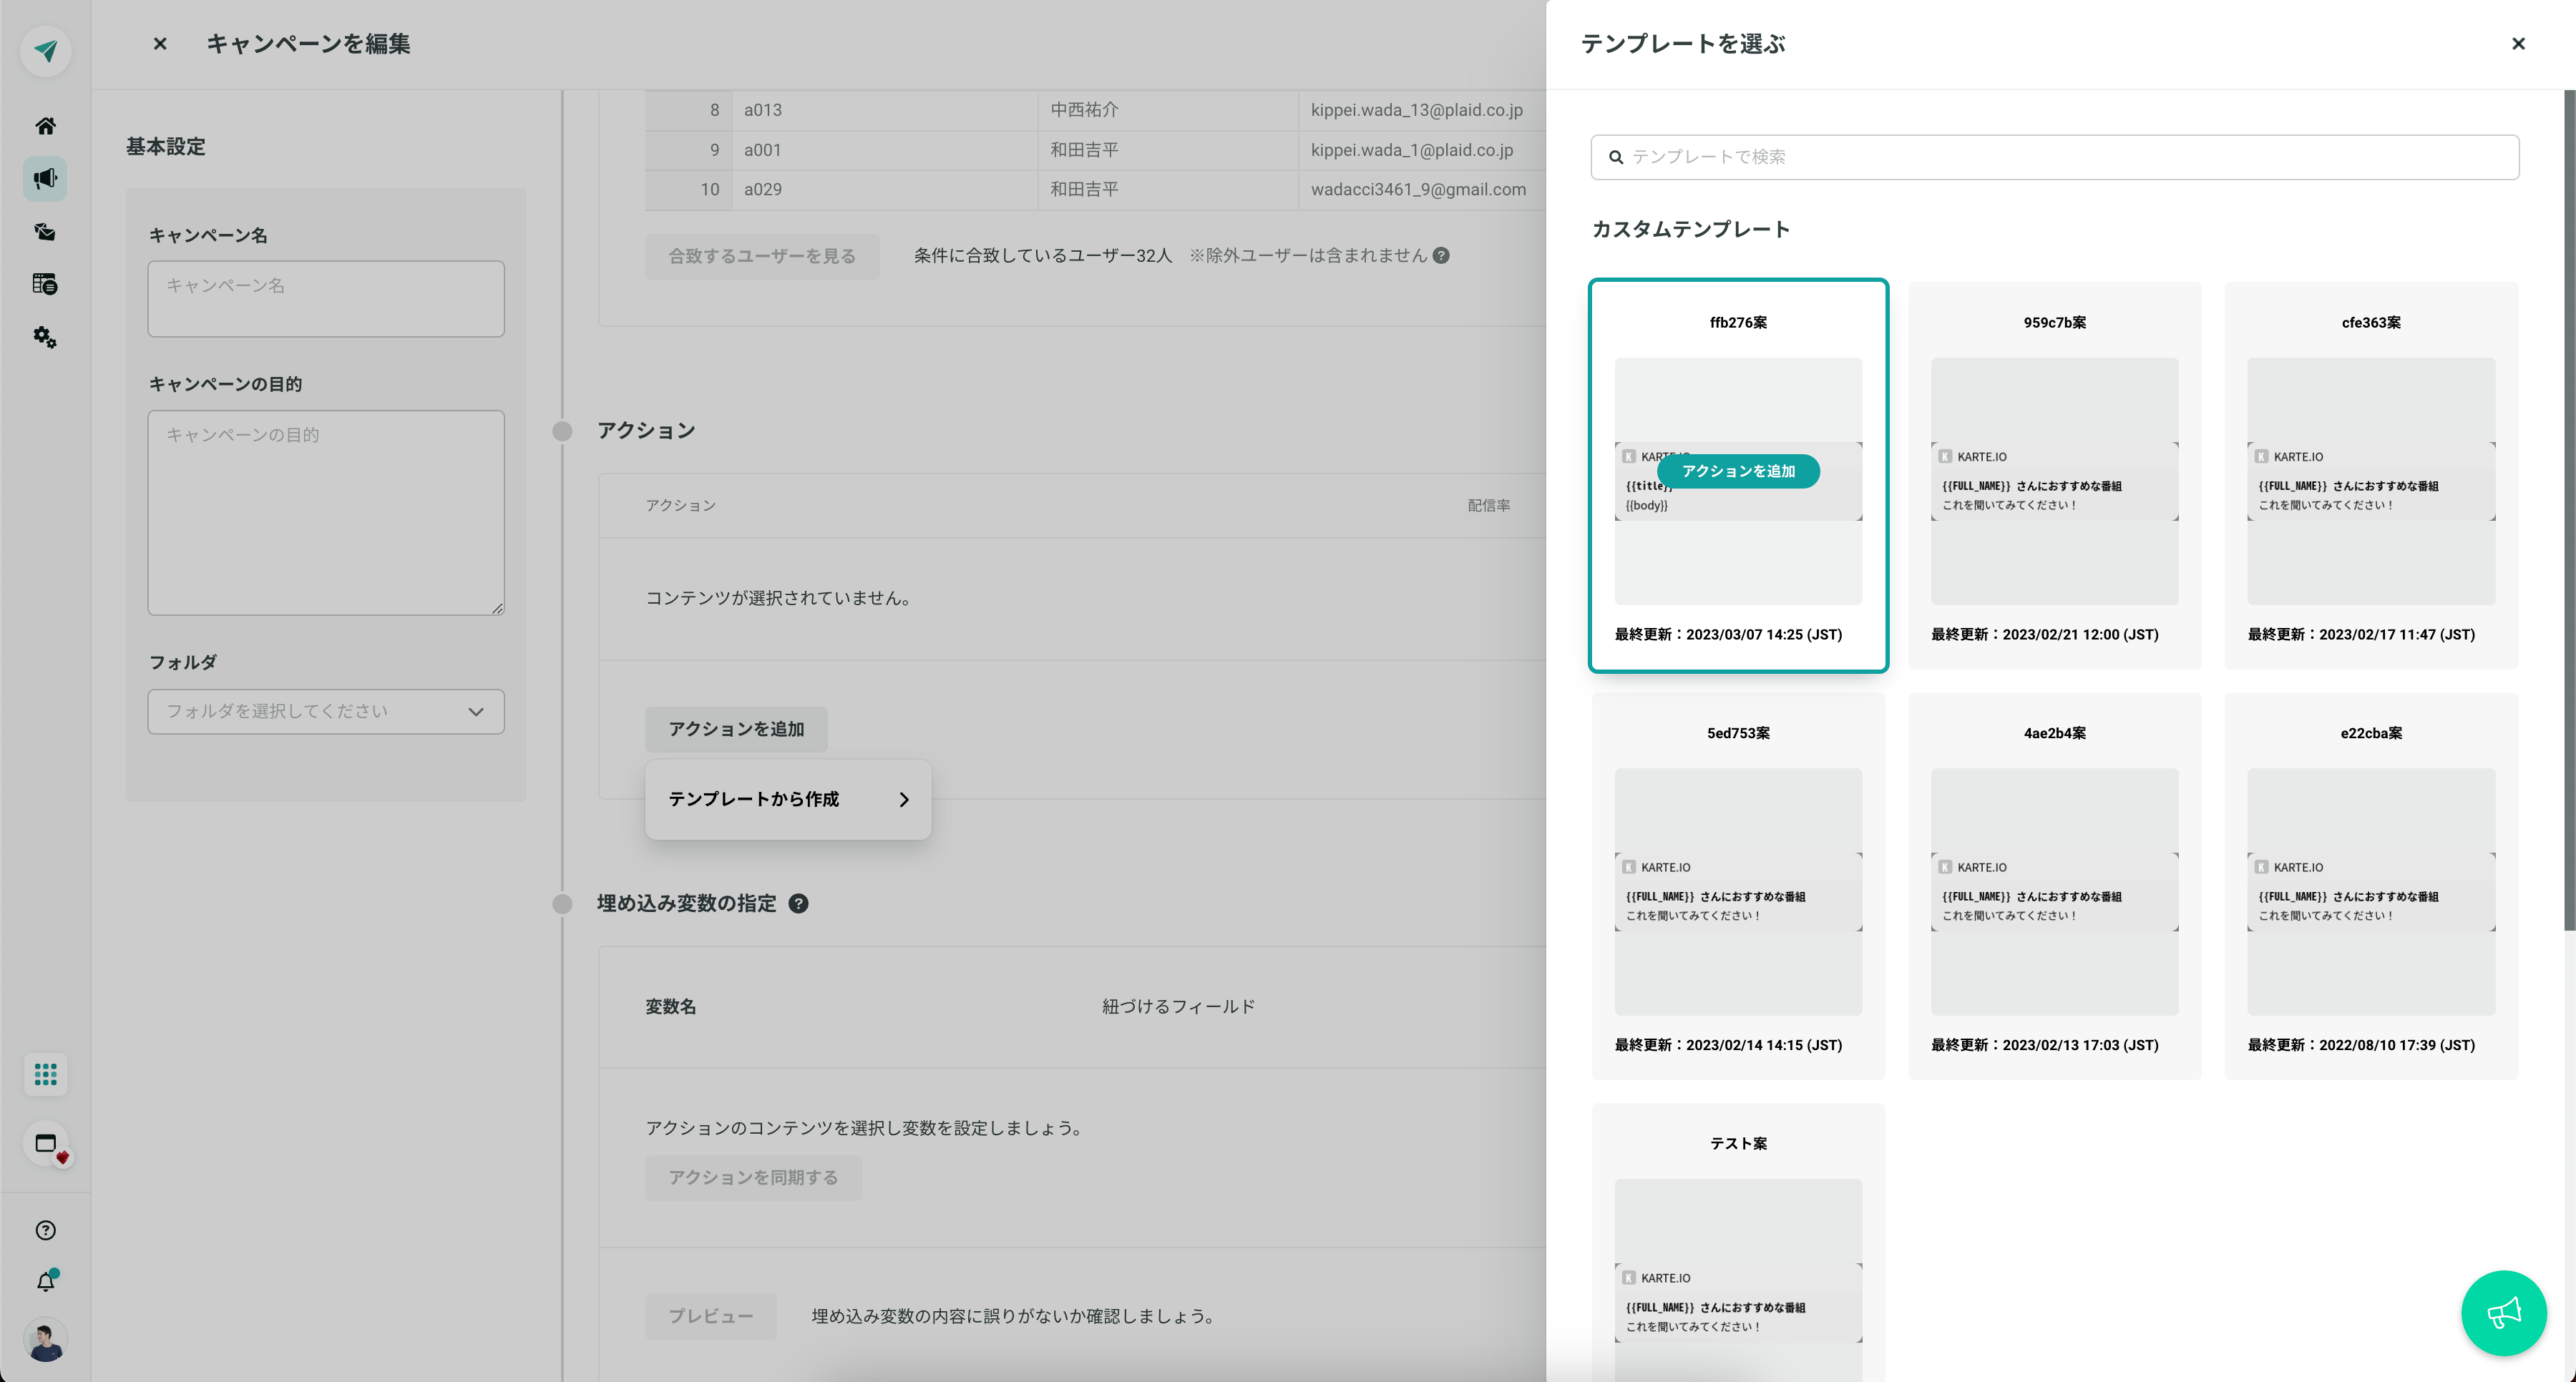This screenshot has height=1382, width=2576.
Task: Focus the キャンペーン名 input field
Action: coord(326,299)
